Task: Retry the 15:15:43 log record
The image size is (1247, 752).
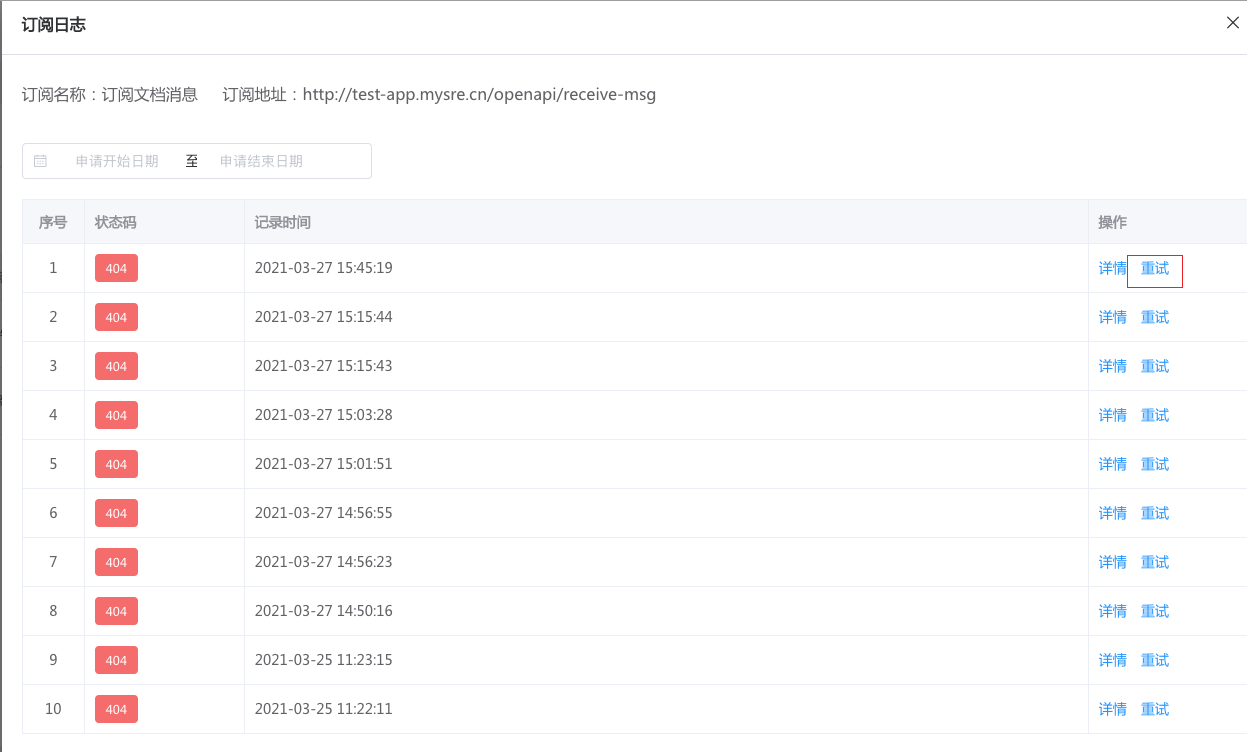Action: point(1155,366)
